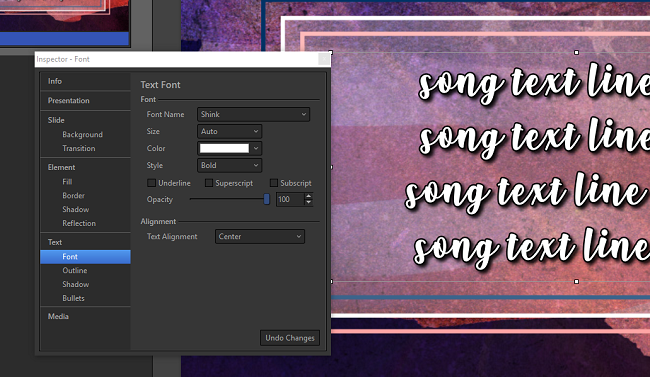Increase opacity with the up stepper arrow
650x377 pixels.
[308, 196]
